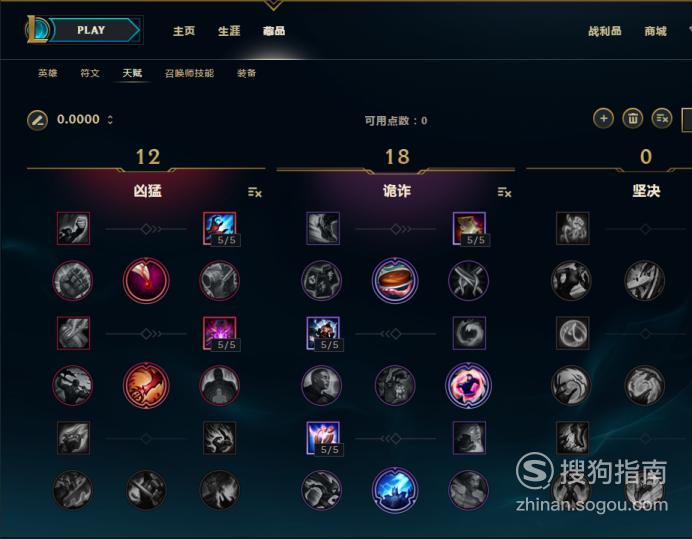This screenshot has width=692, height=539.
Task: Open the 商城 store link
Action: click(x=655, y=31)
